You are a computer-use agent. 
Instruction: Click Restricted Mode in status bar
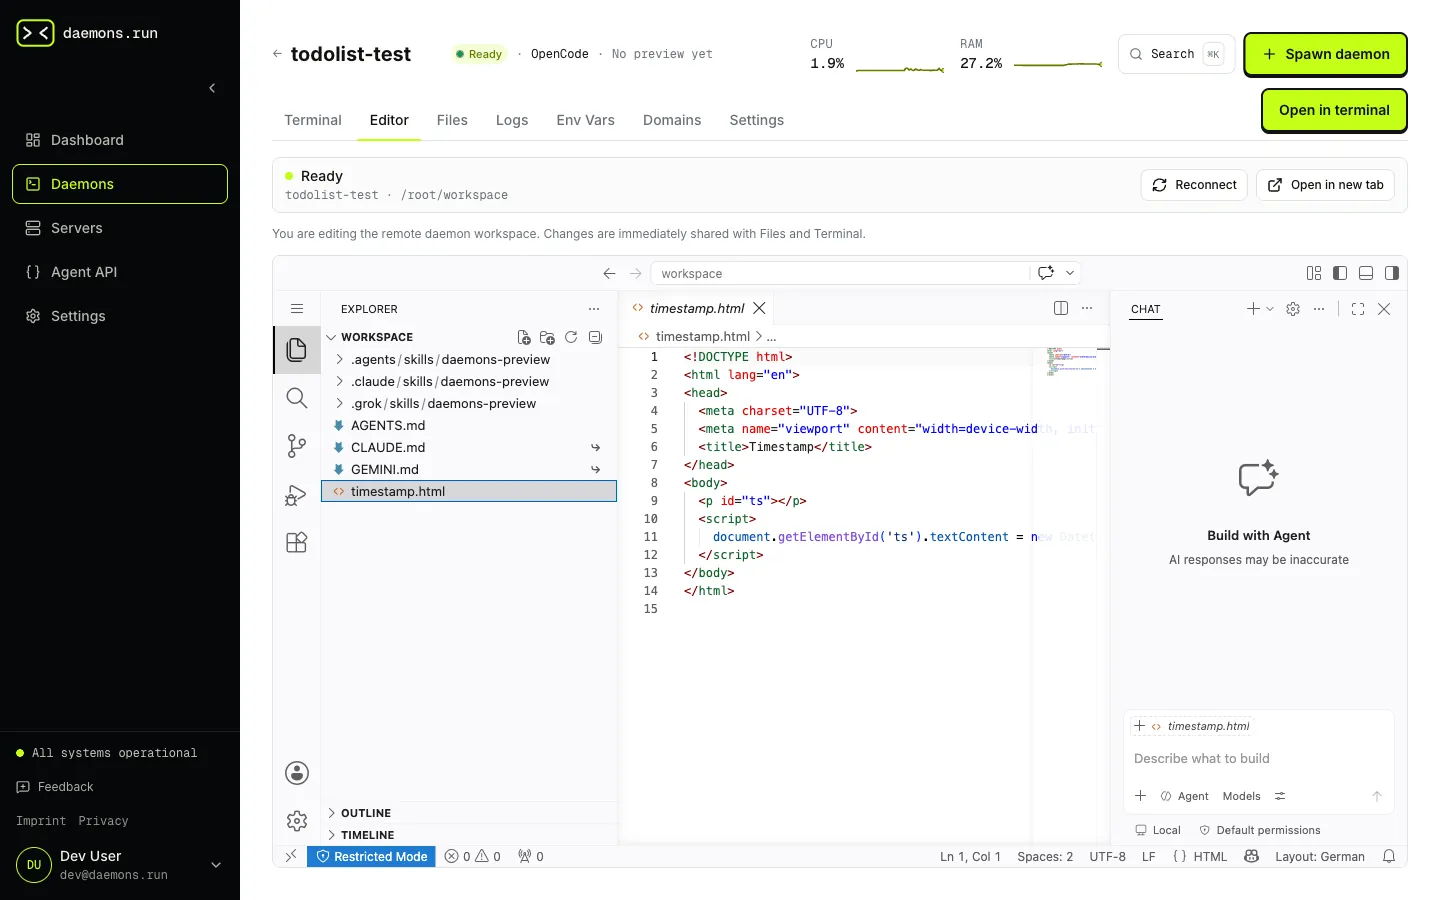(371, 856)
